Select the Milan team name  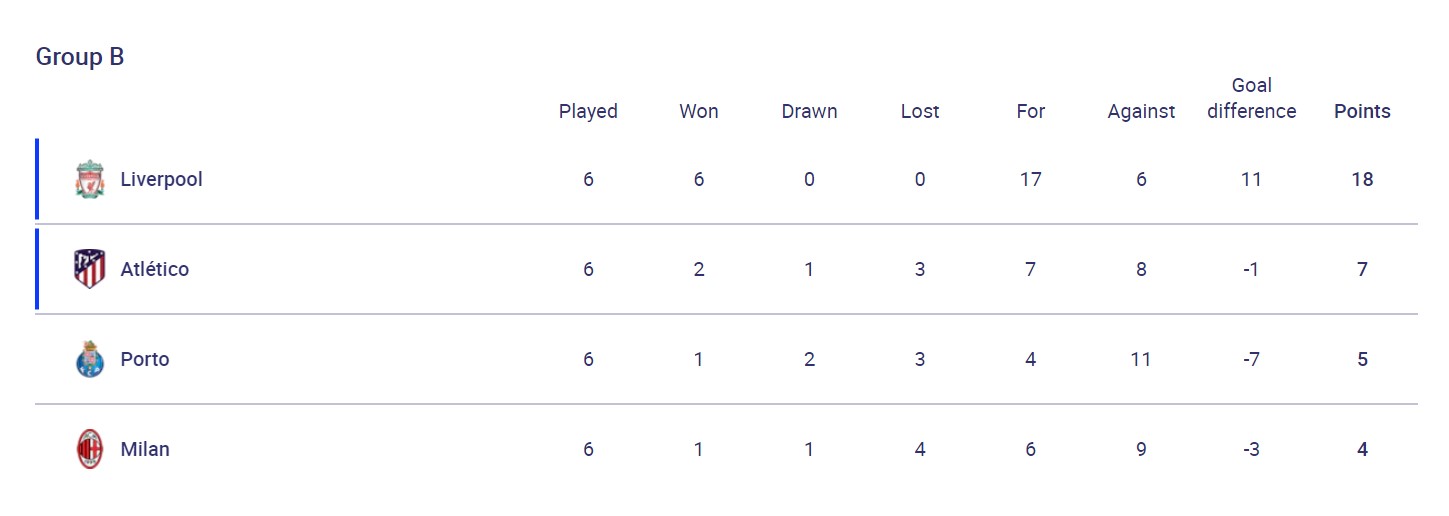click(x=145, y=450)
